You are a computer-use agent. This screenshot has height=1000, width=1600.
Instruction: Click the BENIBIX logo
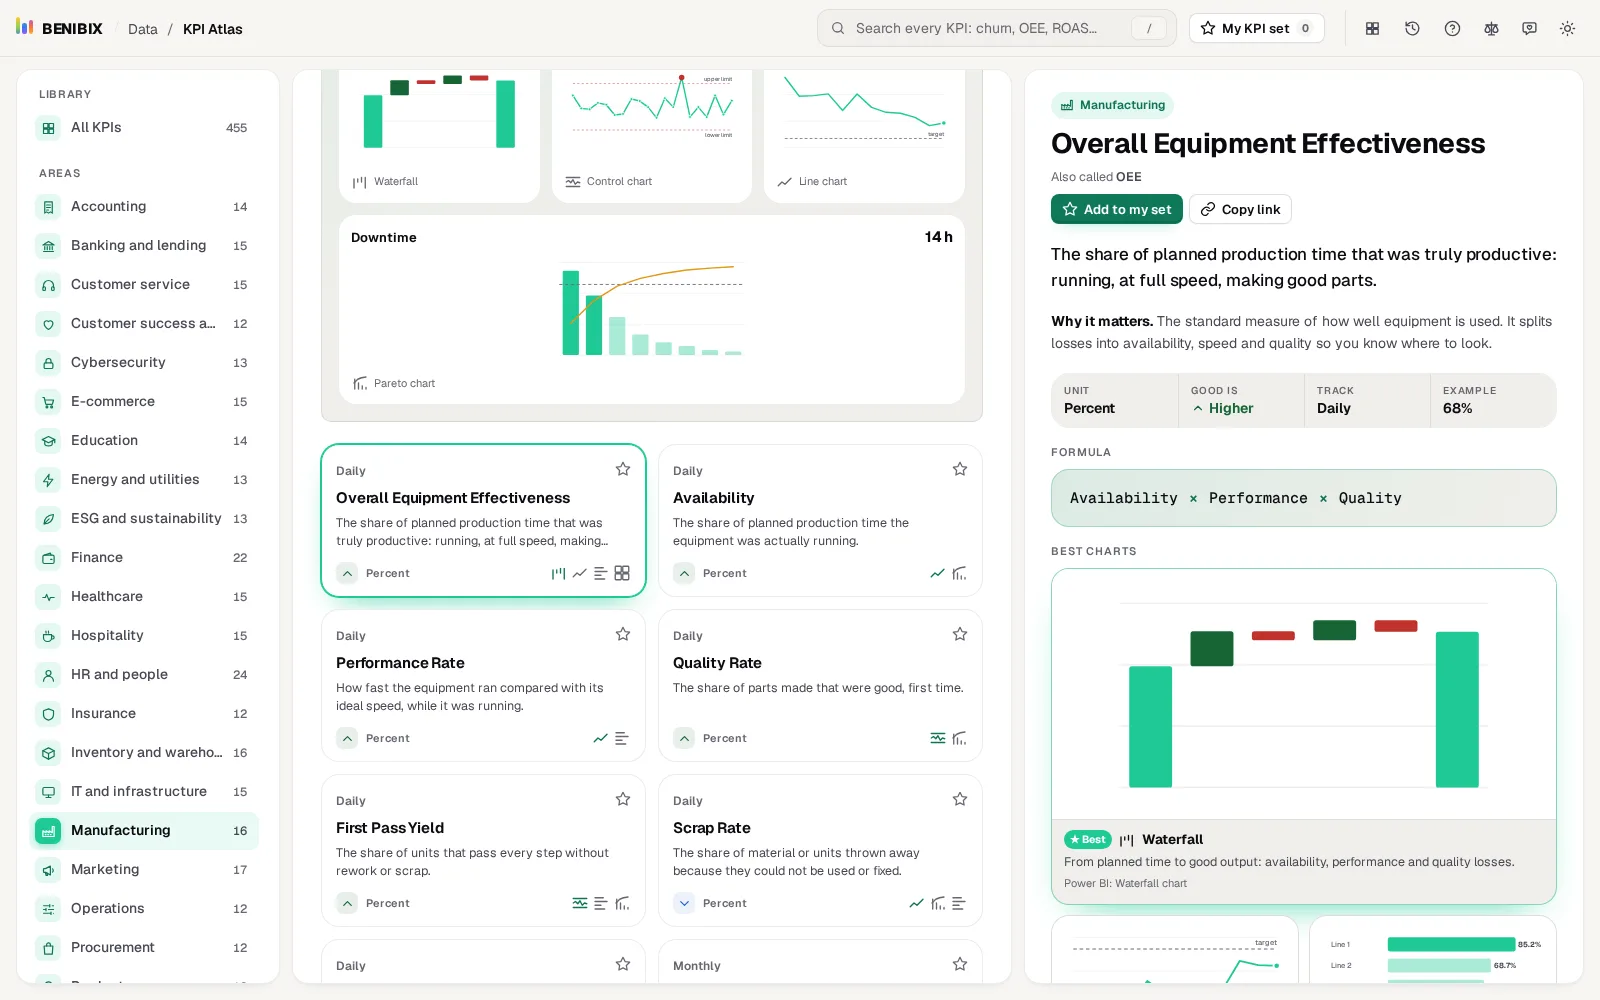(59, 28)
